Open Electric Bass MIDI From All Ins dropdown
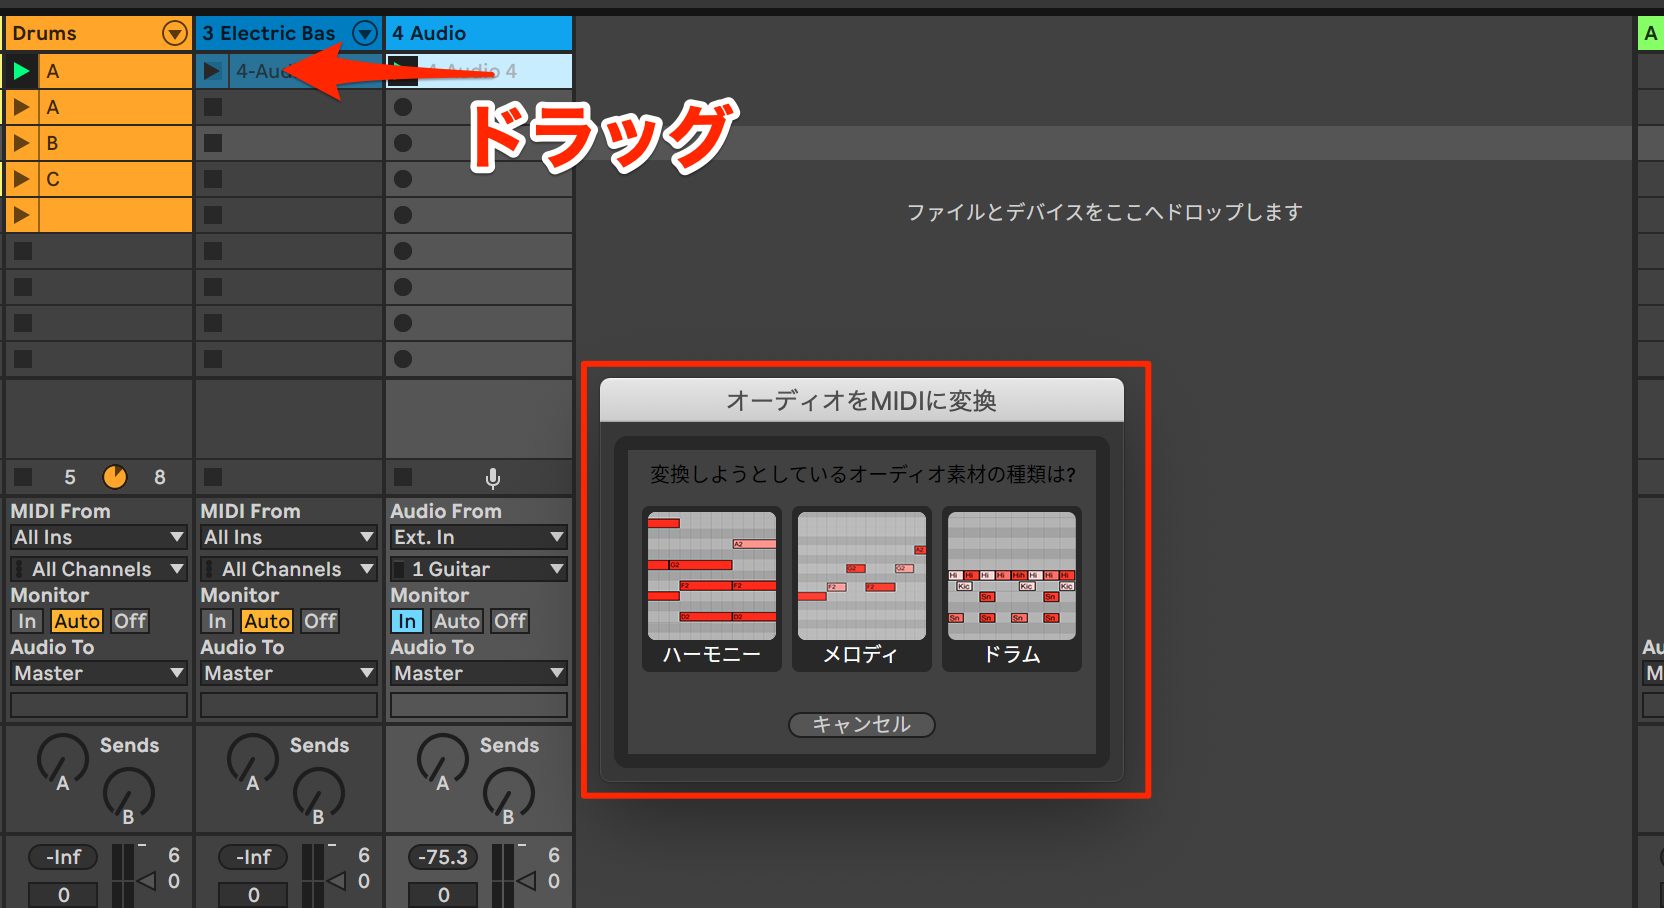 (x=289, y=537)
